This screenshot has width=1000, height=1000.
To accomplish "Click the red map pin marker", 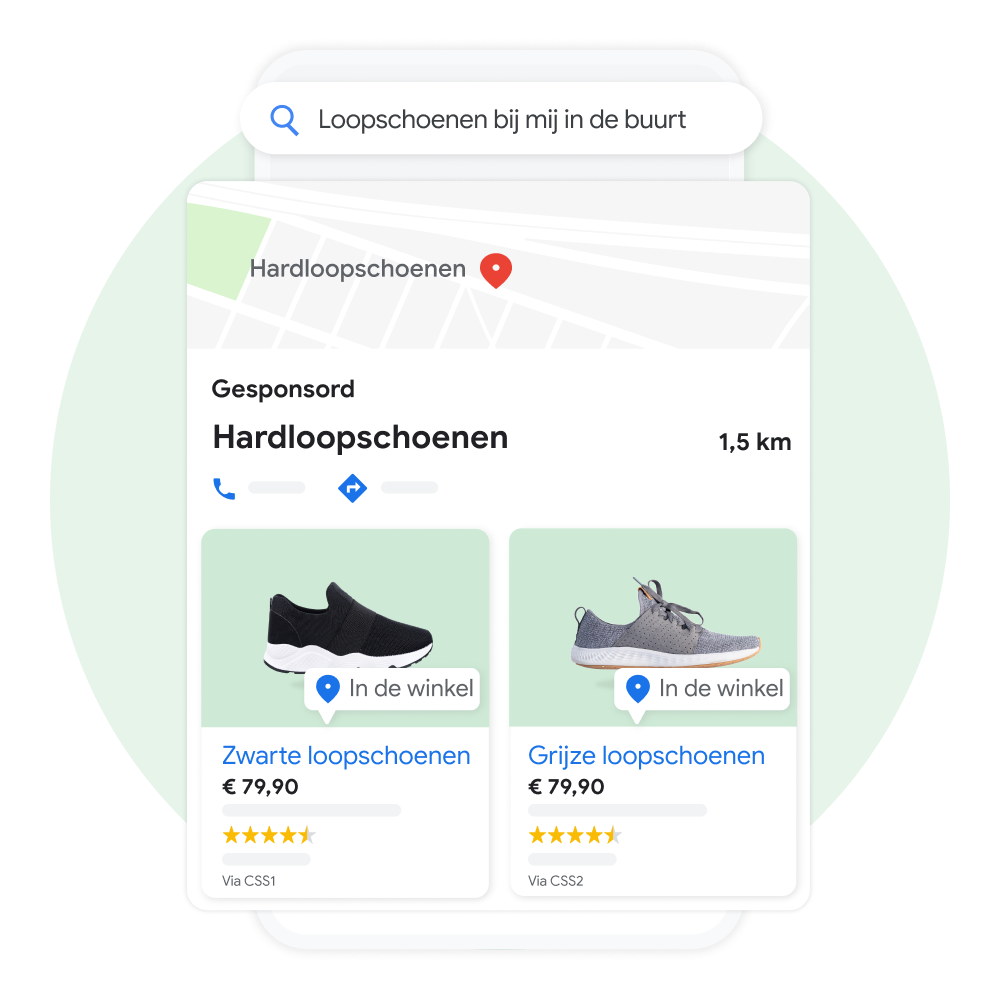I will pyautogui.click(x=496, y=270).
